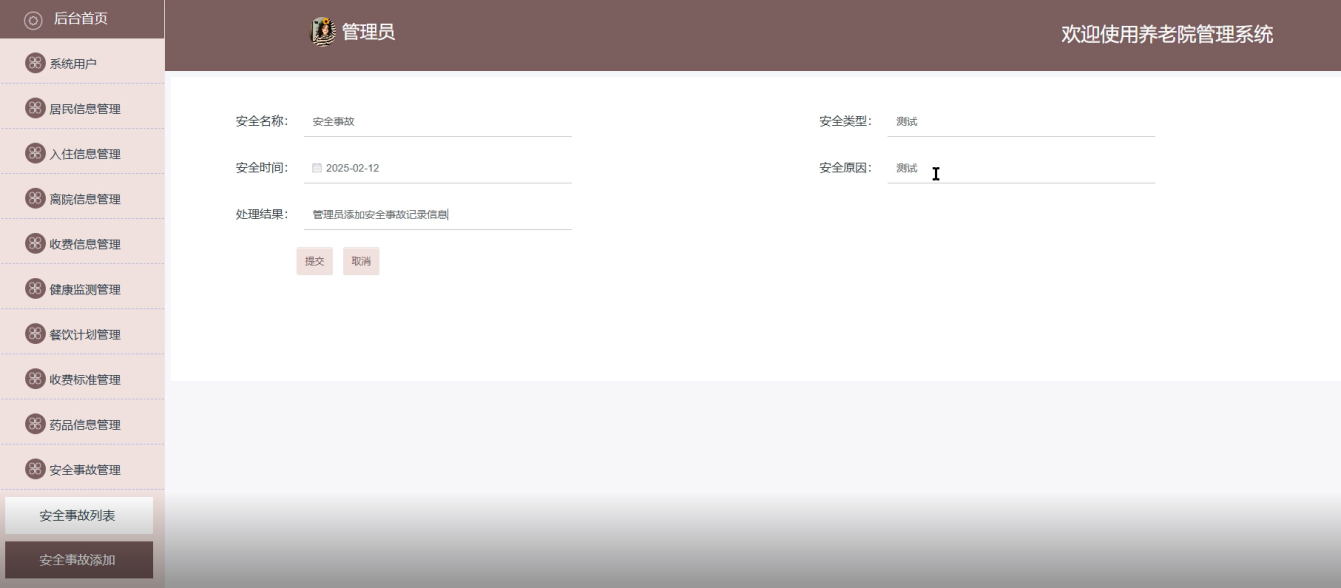Click the 处理结果: label

tap(262, 214)
